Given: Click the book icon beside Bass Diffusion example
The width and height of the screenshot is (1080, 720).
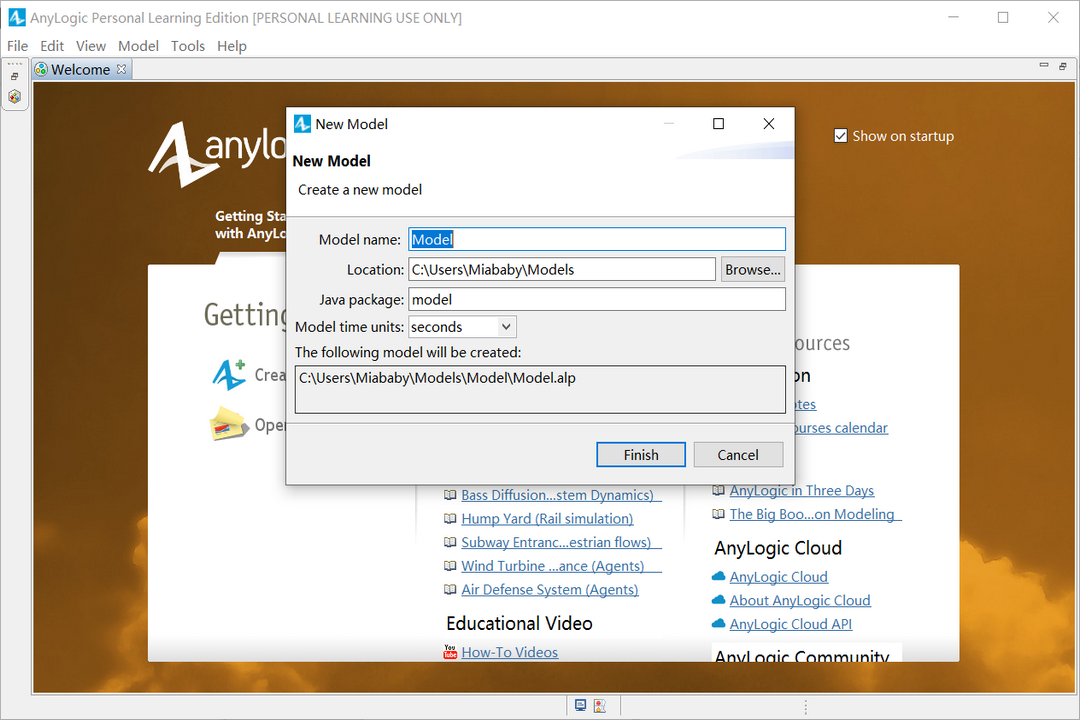Looking at the screenshot, I should (x=451, y=495).
